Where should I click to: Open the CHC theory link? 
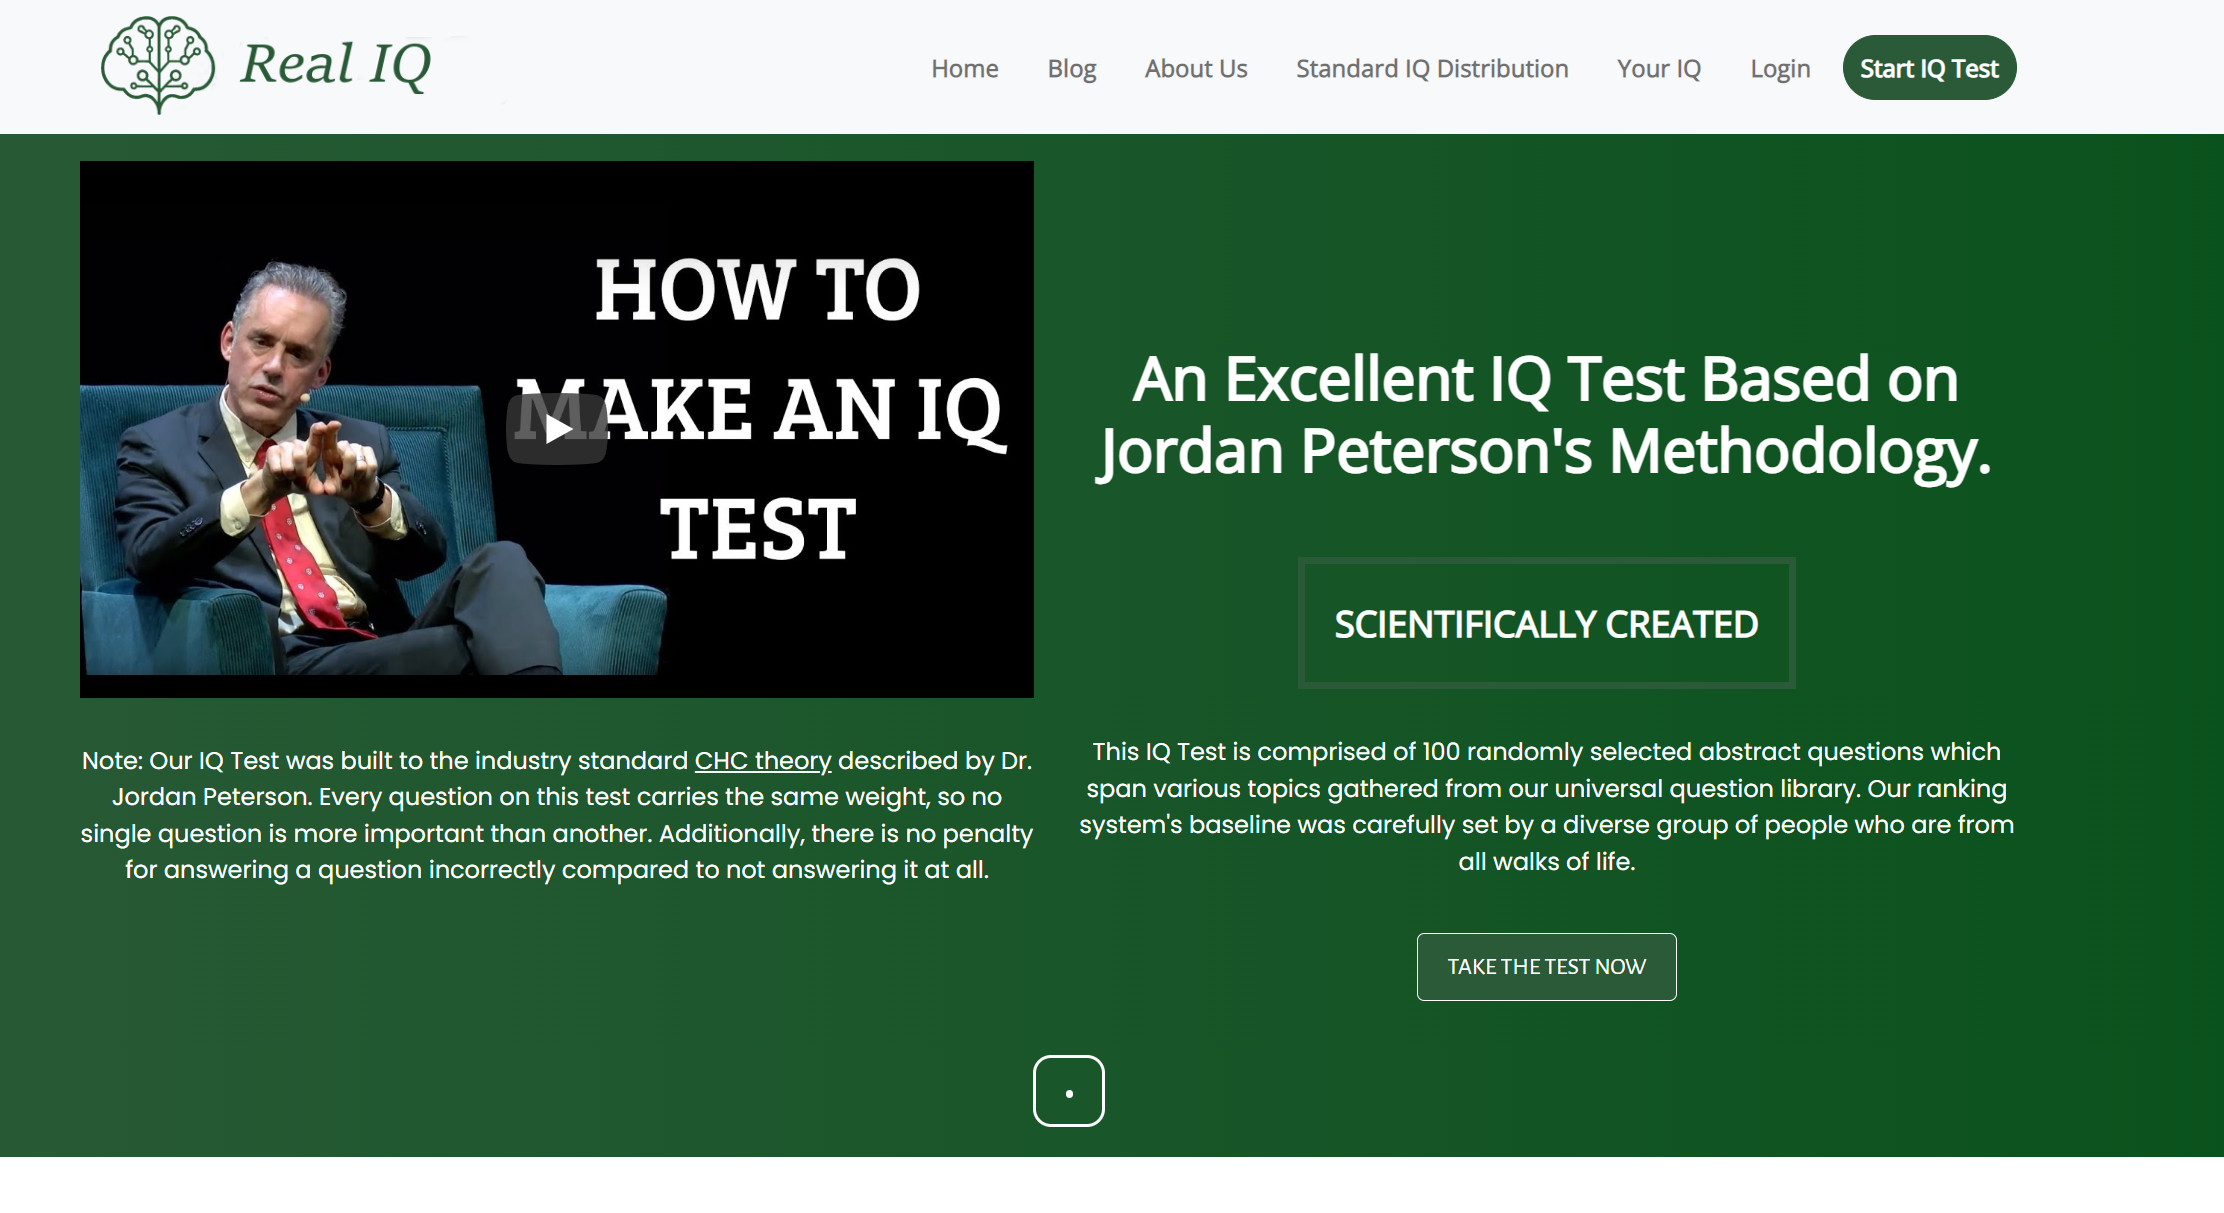(762, 761)
